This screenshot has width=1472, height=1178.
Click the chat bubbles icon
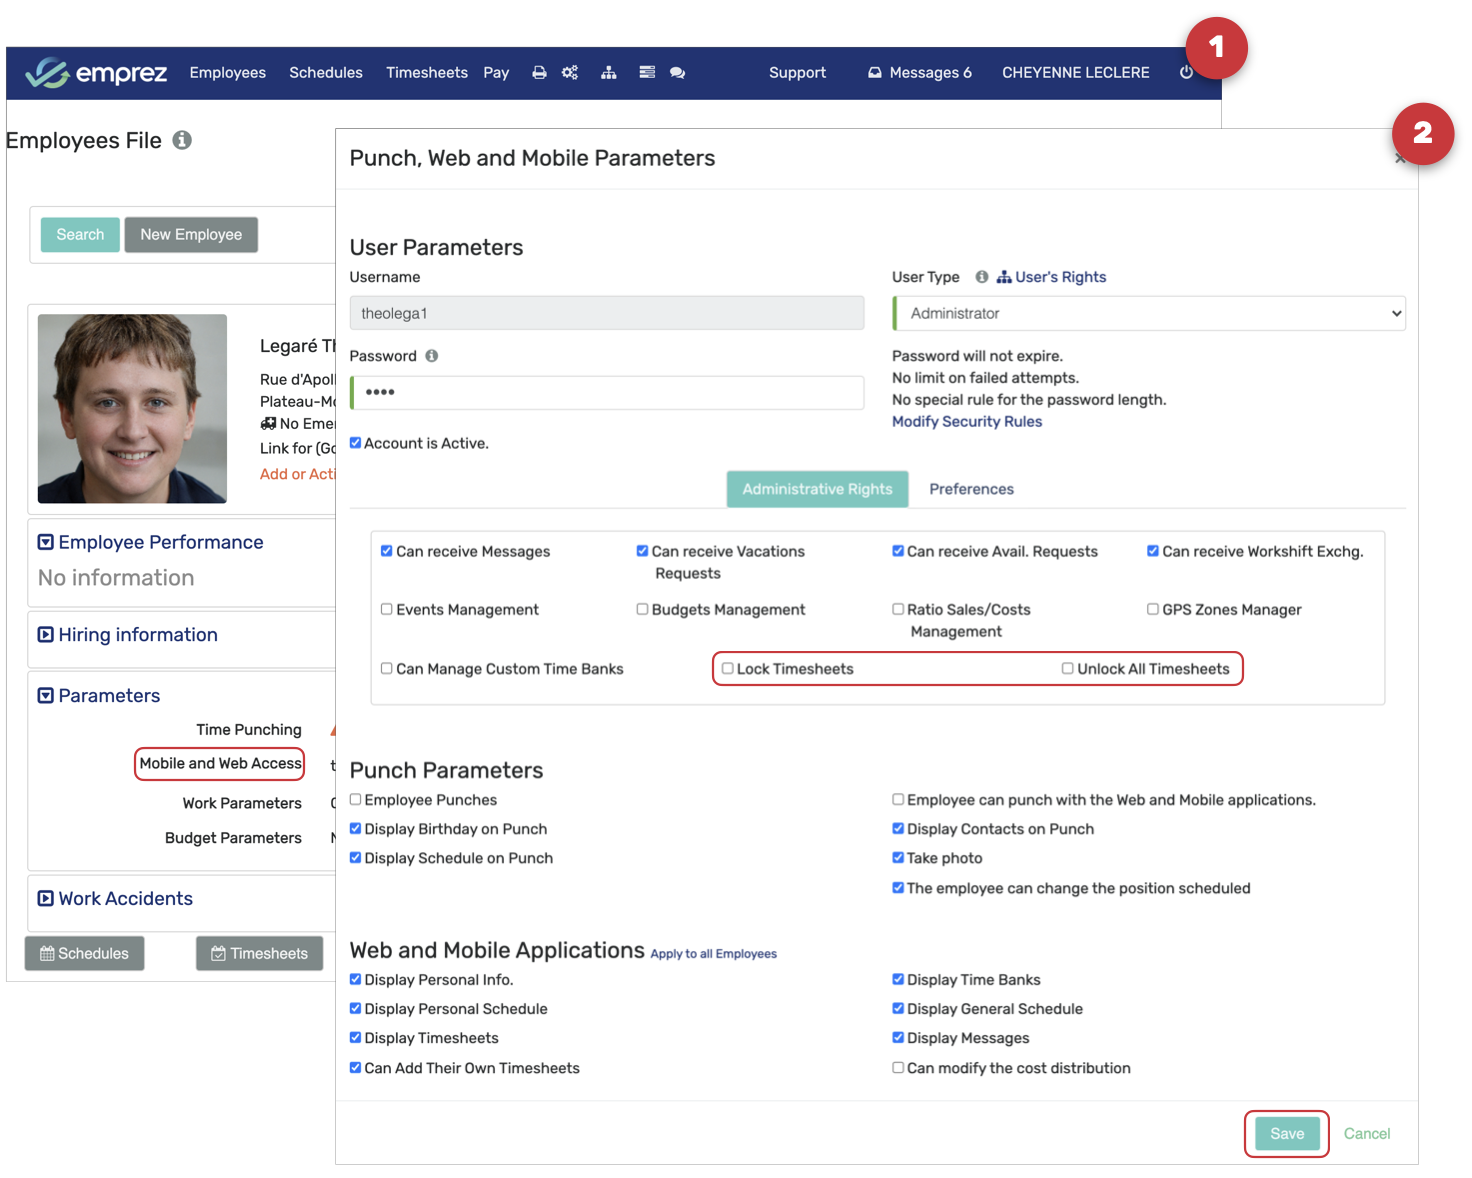click(677, 73)
